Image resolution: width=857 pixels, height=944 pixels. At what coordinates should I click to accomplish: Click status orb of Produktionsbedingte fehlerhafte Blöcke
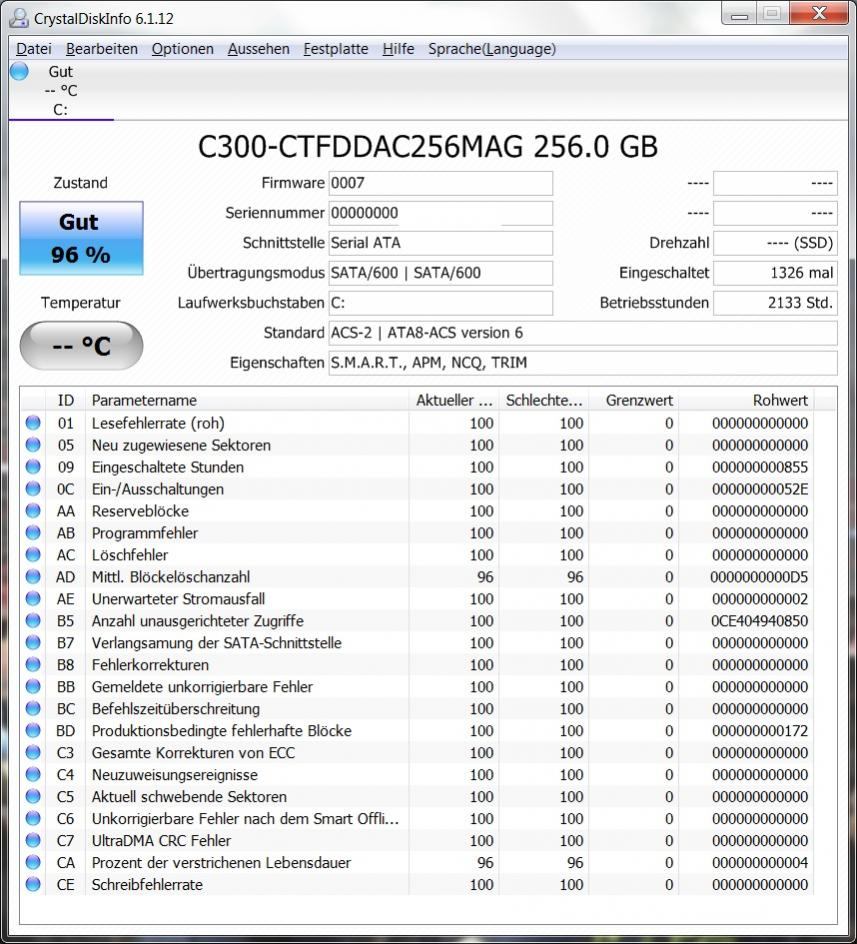click(33, 730)
